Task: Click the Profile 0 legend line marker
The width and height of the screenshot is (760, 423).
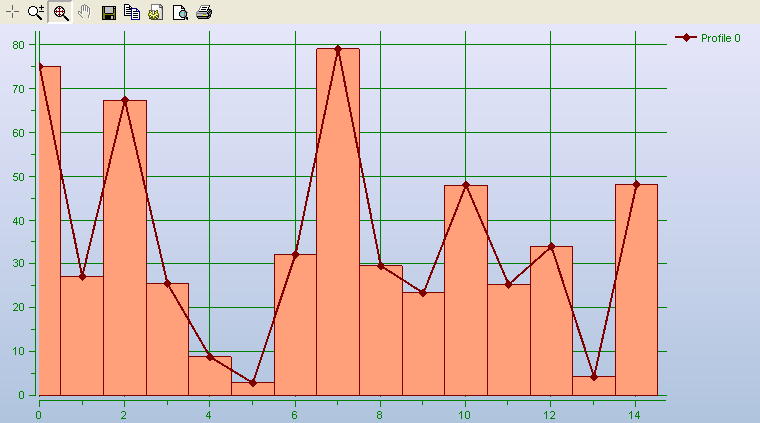Action: (x=686, y=38)
